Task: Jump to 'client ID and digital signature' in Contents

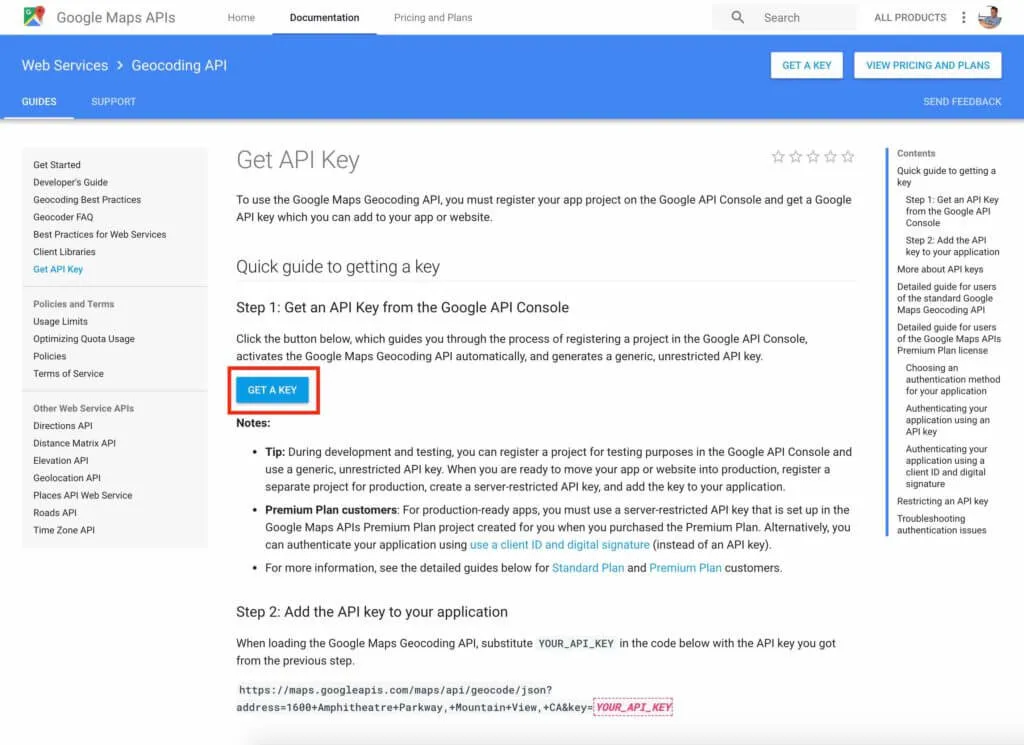Action: pyautogui.click(x=946, y=466)
